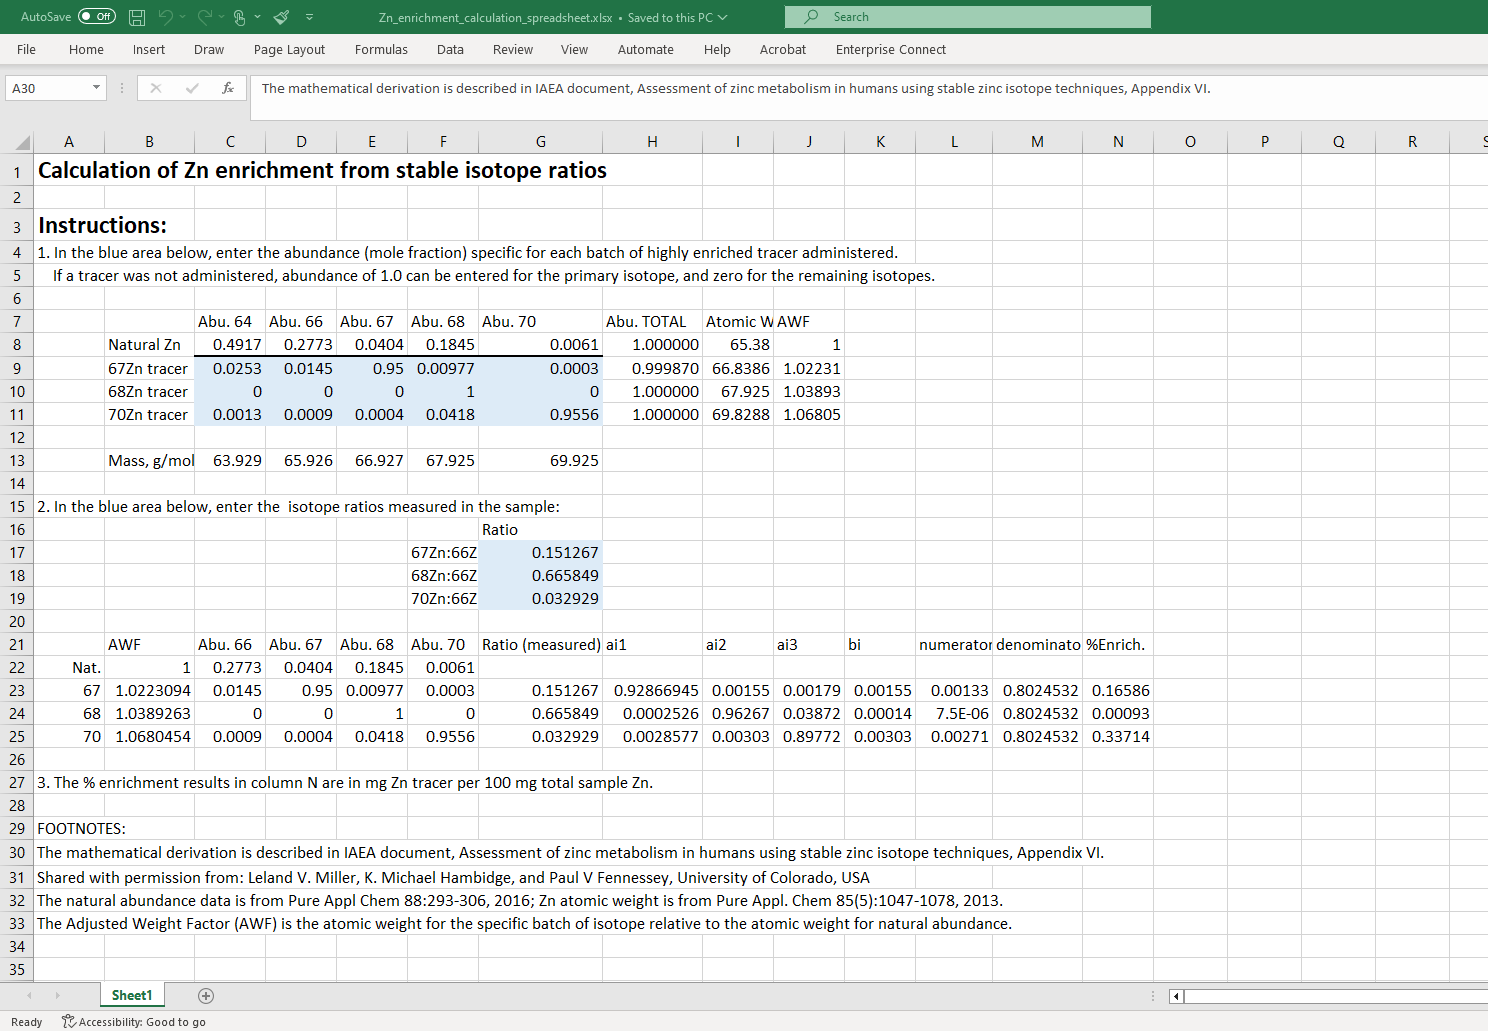Open the File menu

[x=25, y=49]
